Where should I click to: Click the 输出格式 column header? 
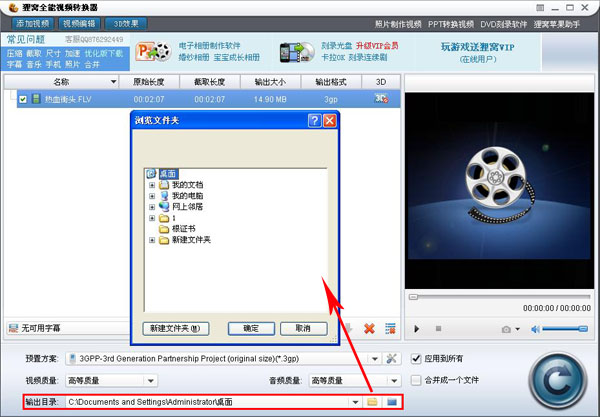click(331, 82)
